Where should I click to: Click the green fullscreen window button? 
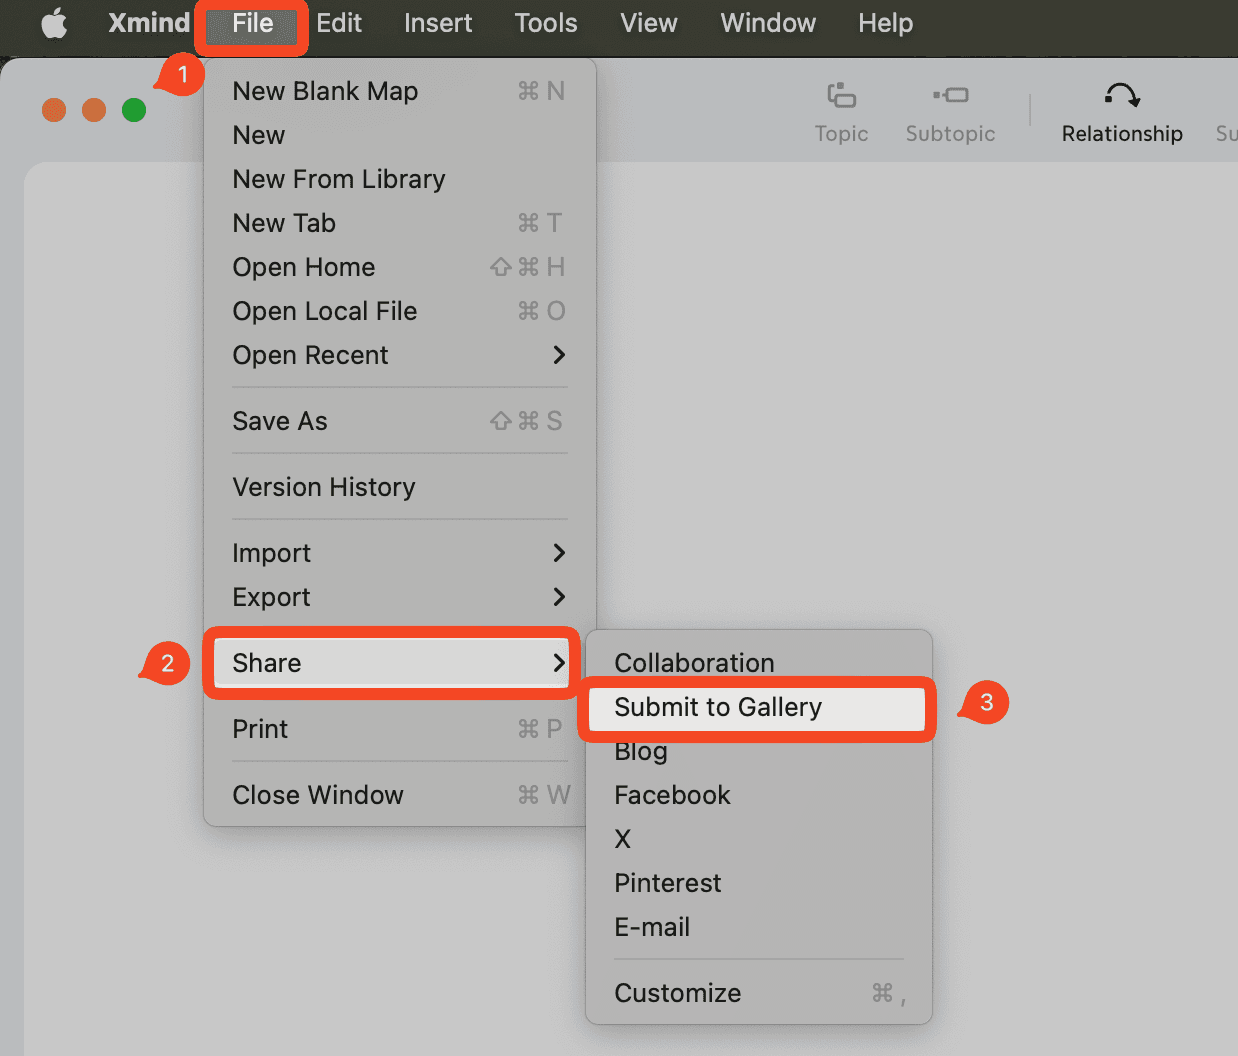134,110
